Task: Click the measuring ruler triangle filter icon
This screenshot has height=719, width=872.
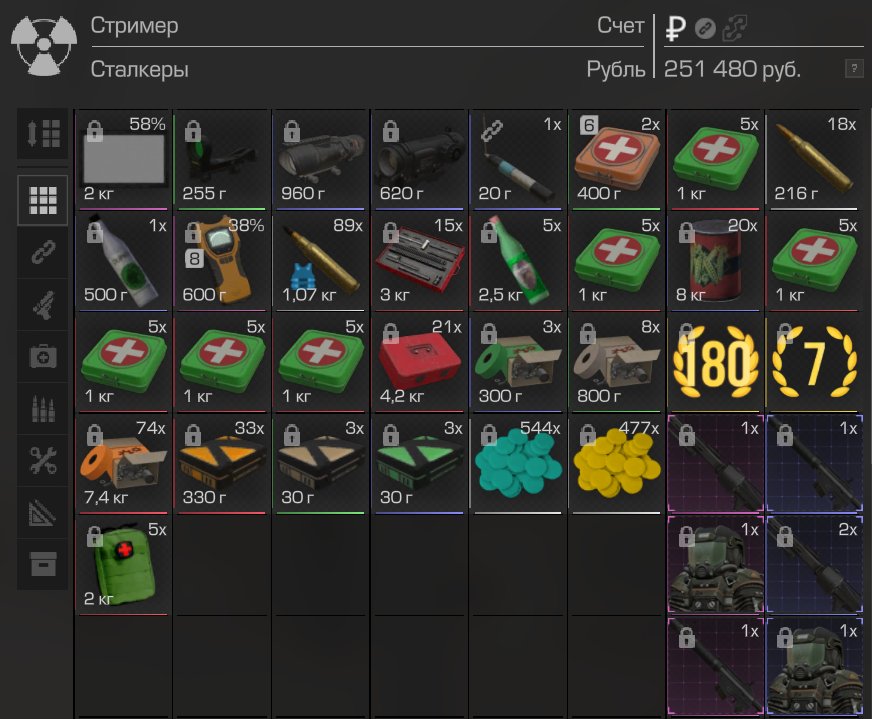Action: [x=43, y=513]
